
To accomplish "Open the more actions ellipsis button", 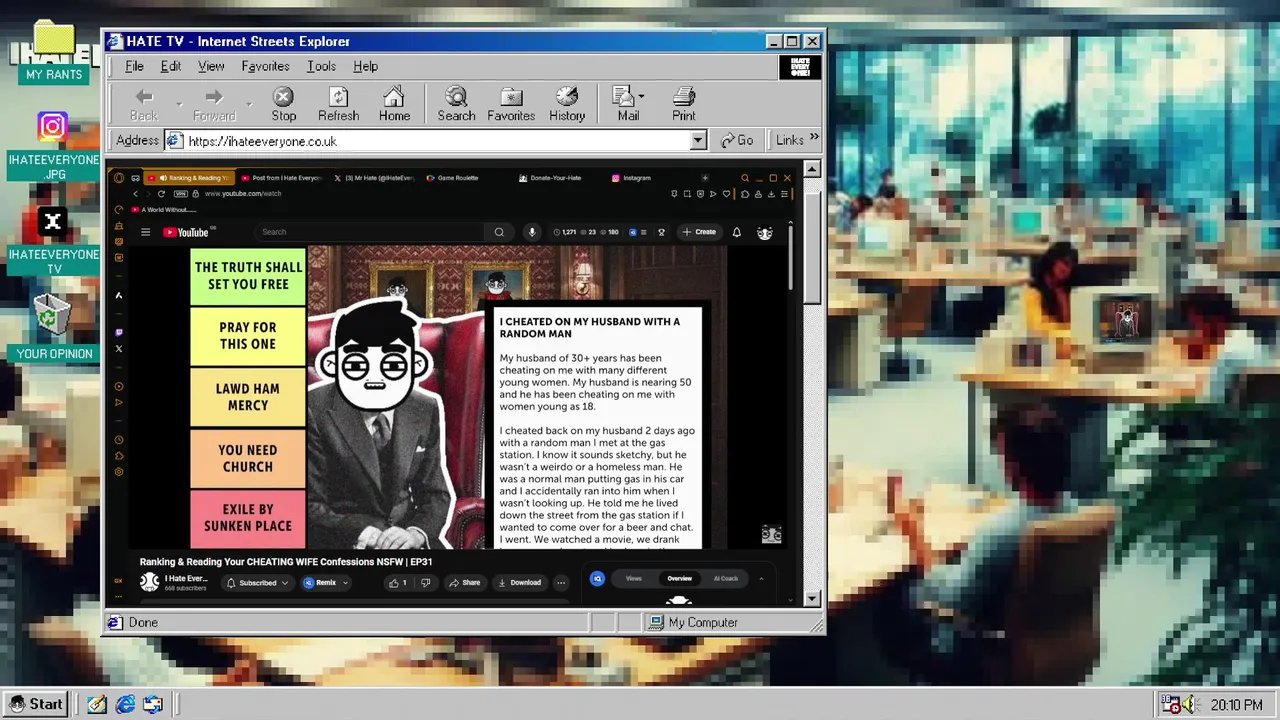I will coord(561,583).
